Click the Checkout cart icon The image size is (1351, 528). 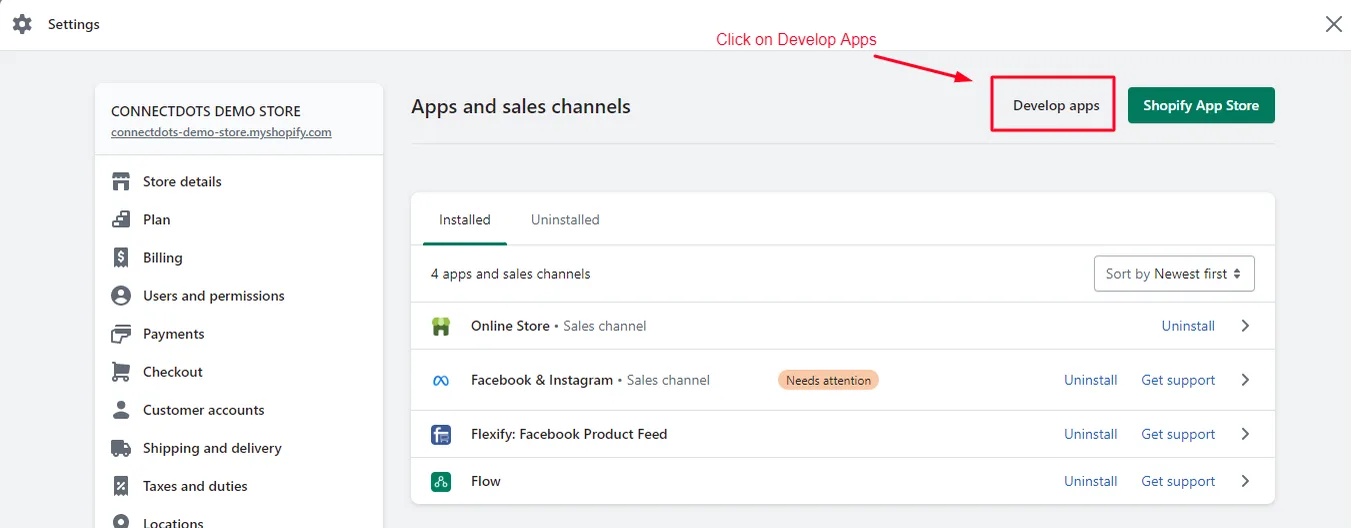point(121,372)
